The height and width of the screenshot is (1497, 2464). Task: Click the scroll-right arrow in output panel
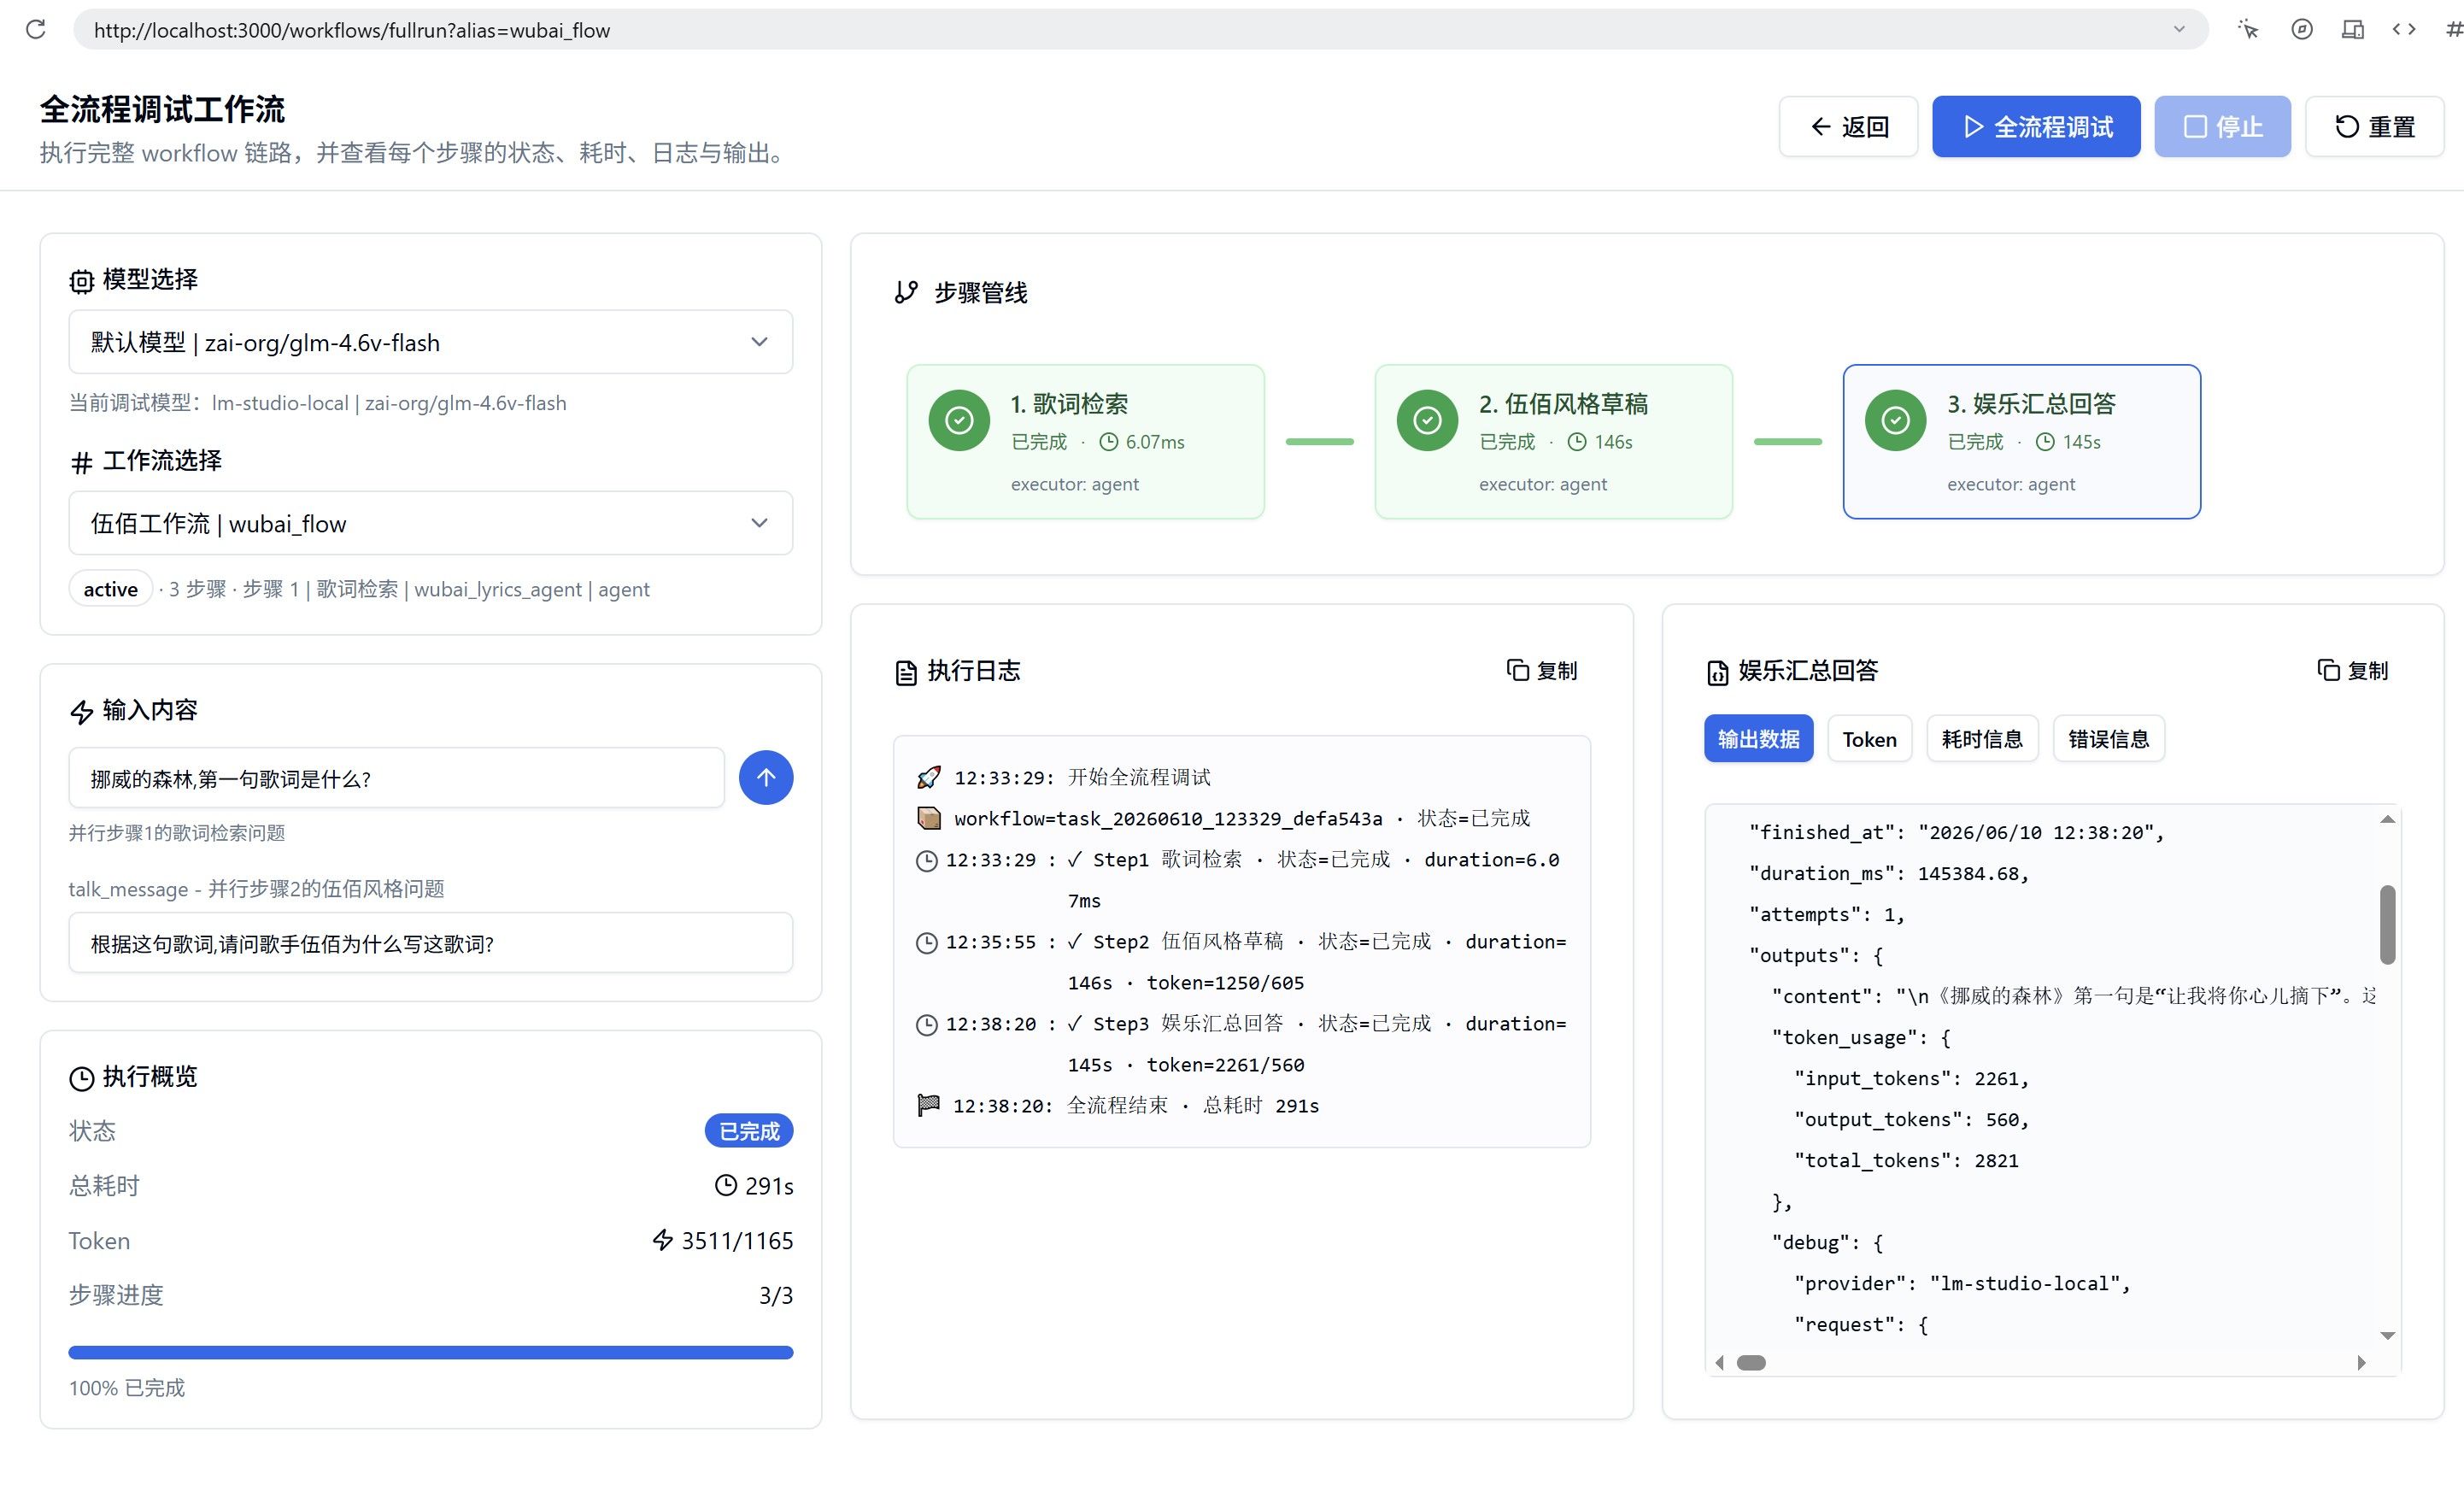pyautogui.click(x=2362, y=1362)
